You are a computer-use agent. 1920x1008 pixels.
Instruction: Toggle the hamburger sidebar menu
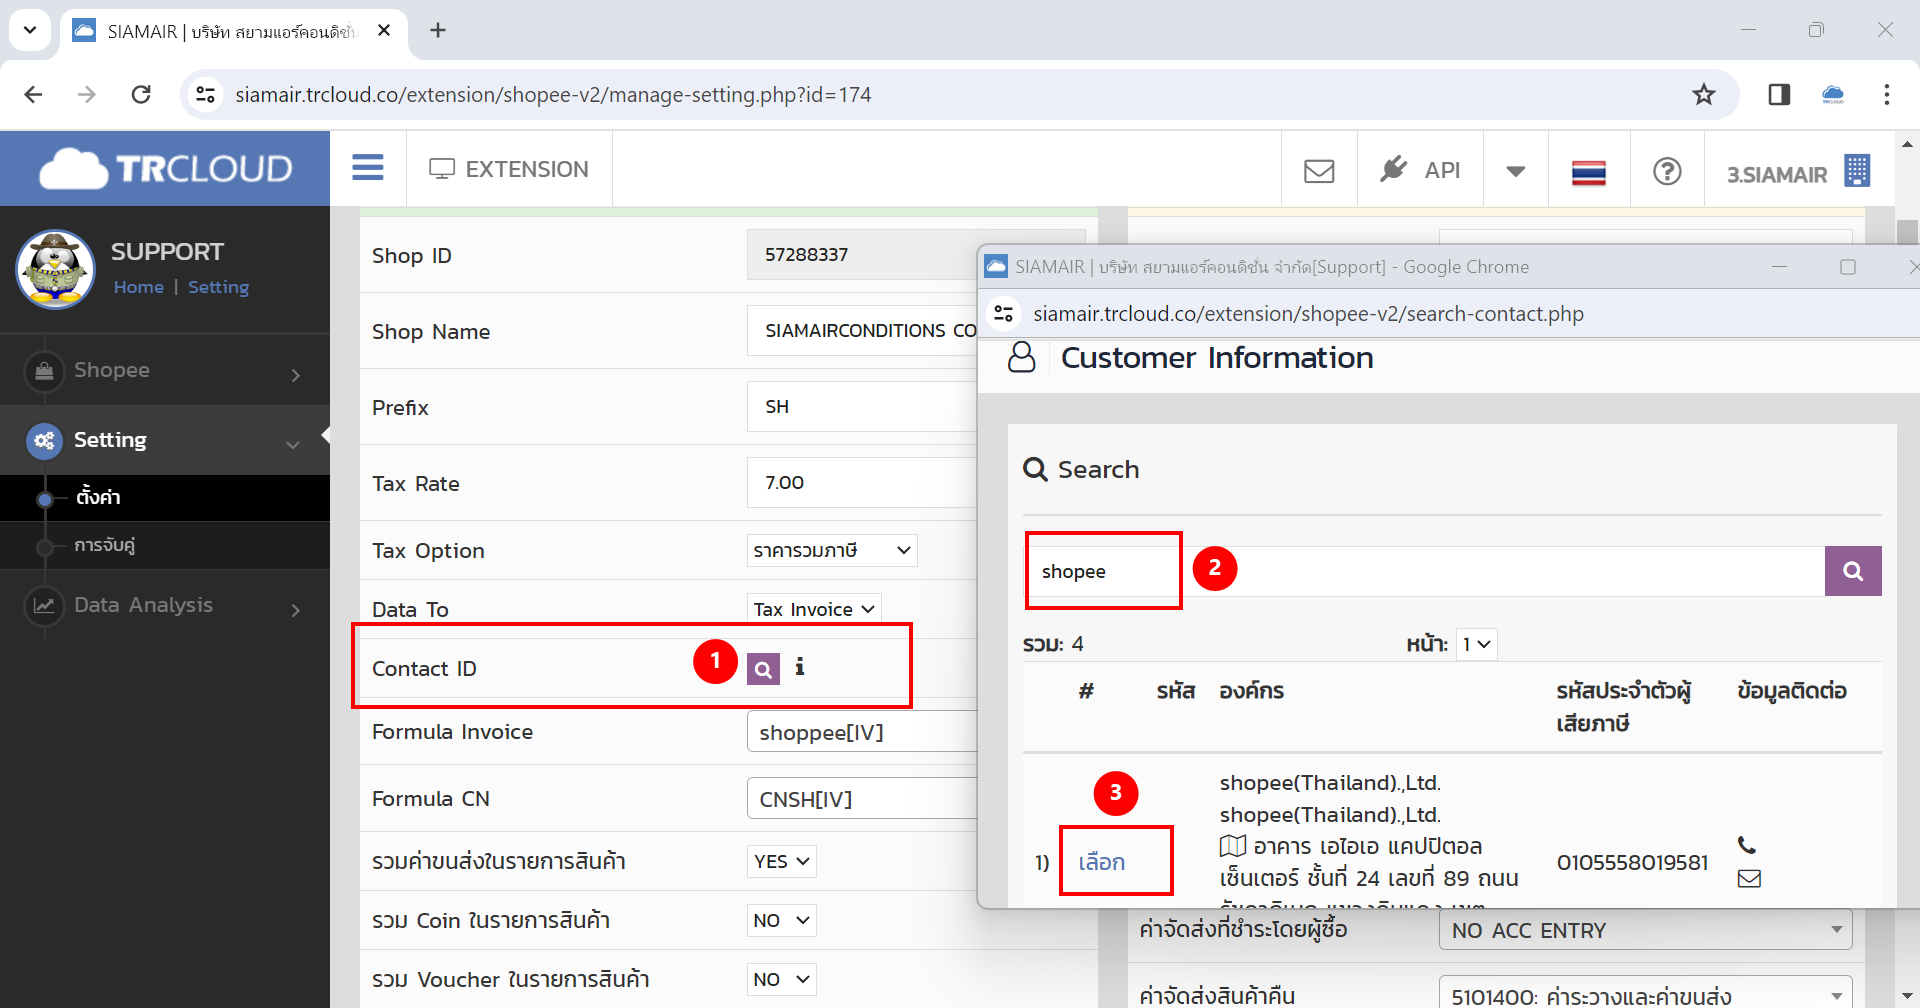pyautogui.click(x=368, y=168)
